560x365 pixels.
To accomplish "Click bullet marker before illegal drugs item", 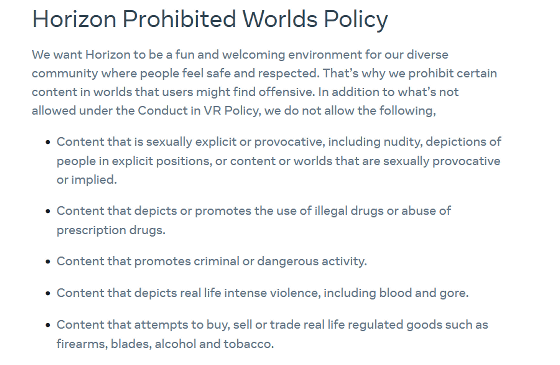I will (x=48, y=211).
